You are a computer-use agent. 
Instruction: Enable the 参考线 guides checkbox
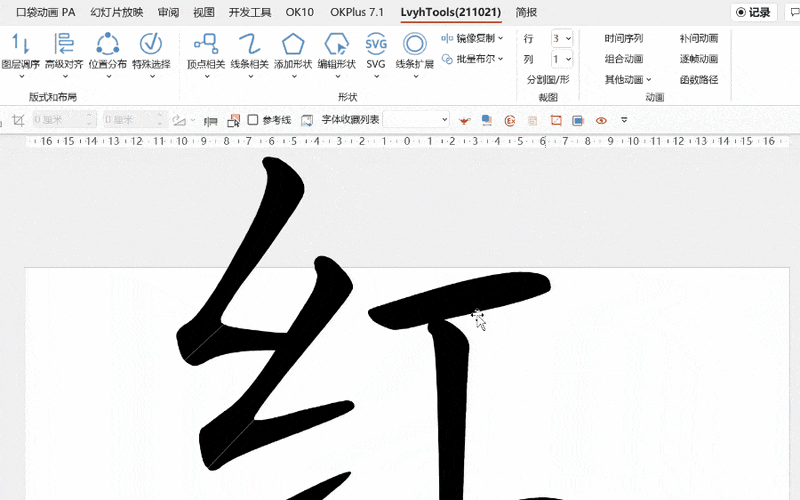click(x=253, y=120)
